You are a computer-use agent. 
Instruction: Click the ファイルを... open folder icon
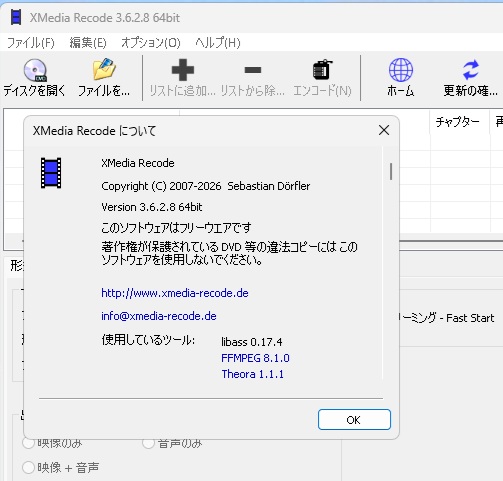104,69
